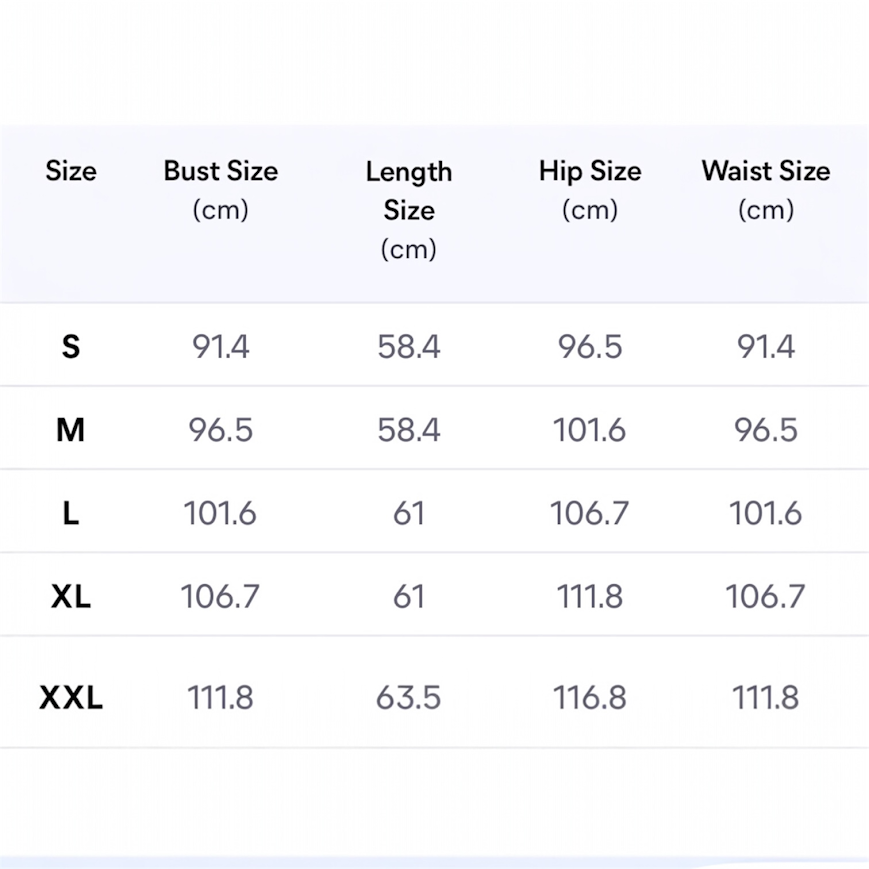Click the waist size value for size L
The width and height of the screenshot is (869, 869).
(x=766, y=514)
